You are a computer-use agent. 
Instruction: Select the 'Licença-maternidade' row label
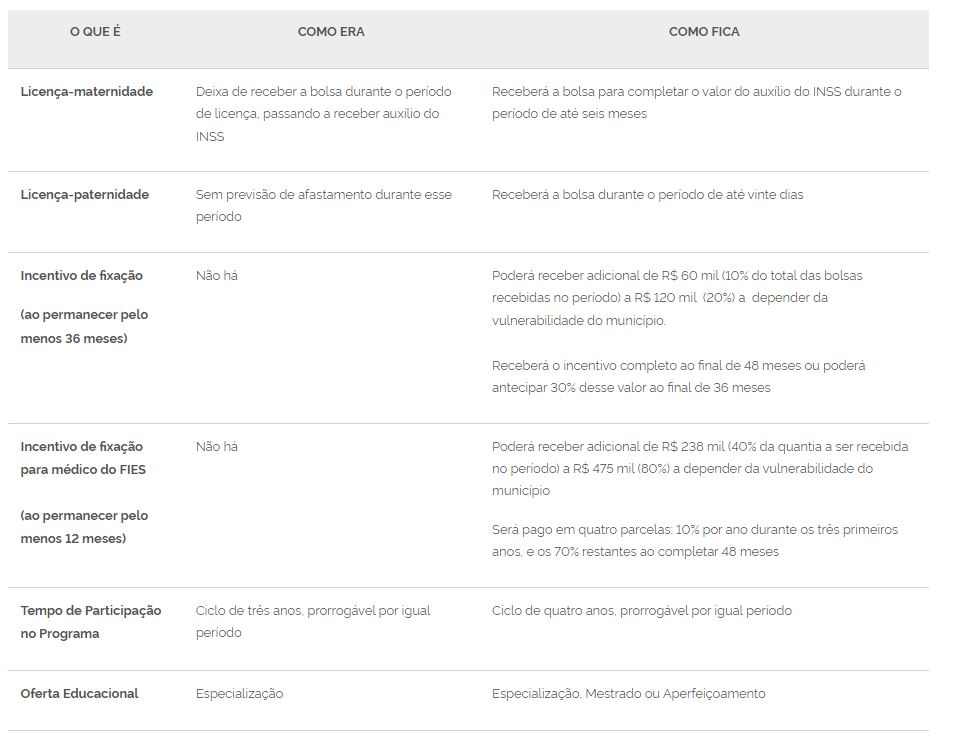pyautogui.click(x=87, y=92)
